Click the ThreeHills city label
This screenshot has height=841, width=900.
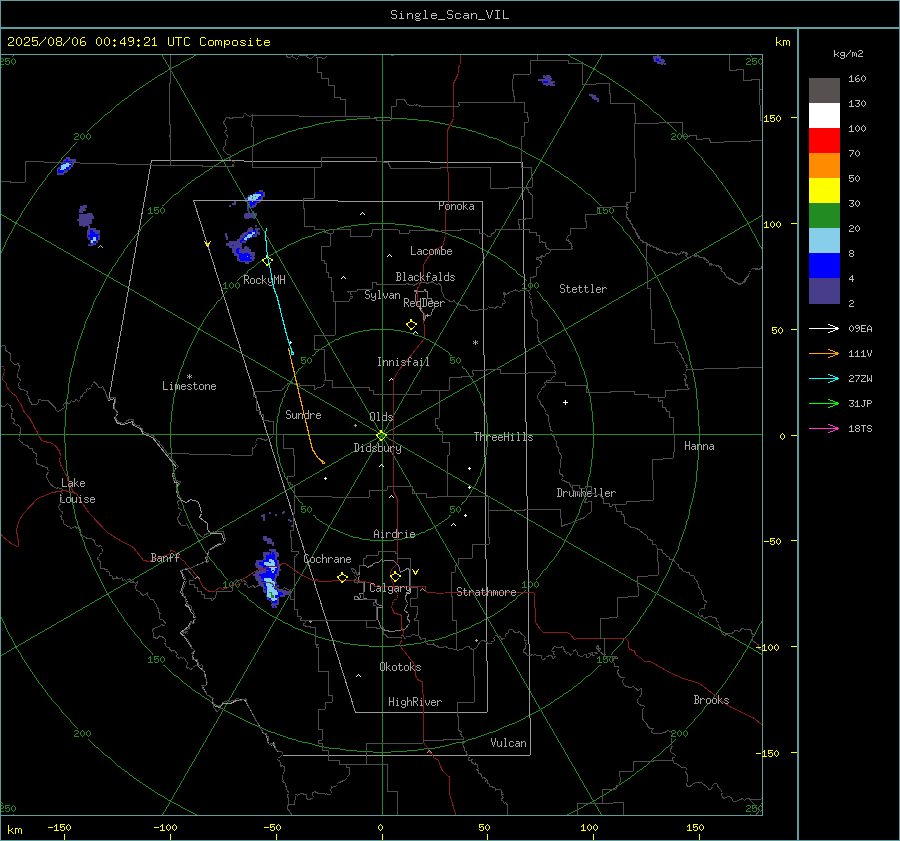[503, 437]
